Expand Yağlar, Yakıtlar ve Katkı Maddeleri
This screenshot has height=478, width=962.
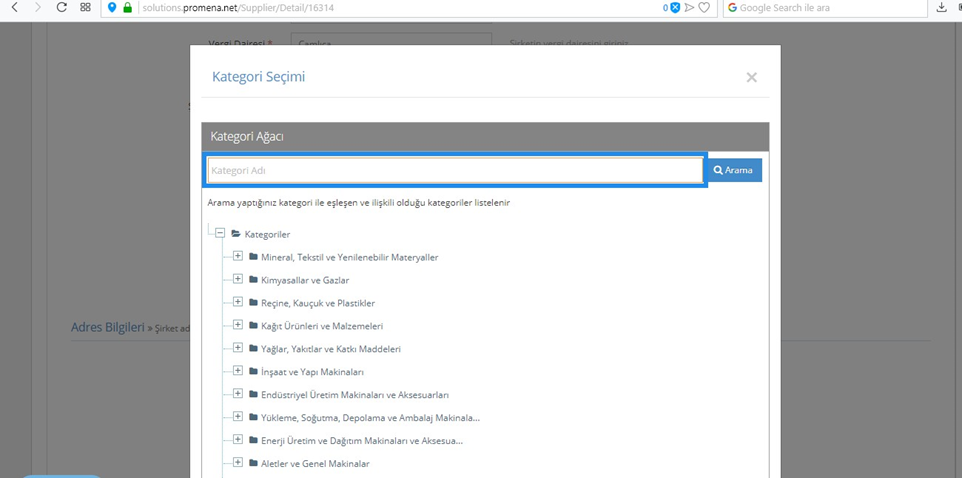[238, 348]
